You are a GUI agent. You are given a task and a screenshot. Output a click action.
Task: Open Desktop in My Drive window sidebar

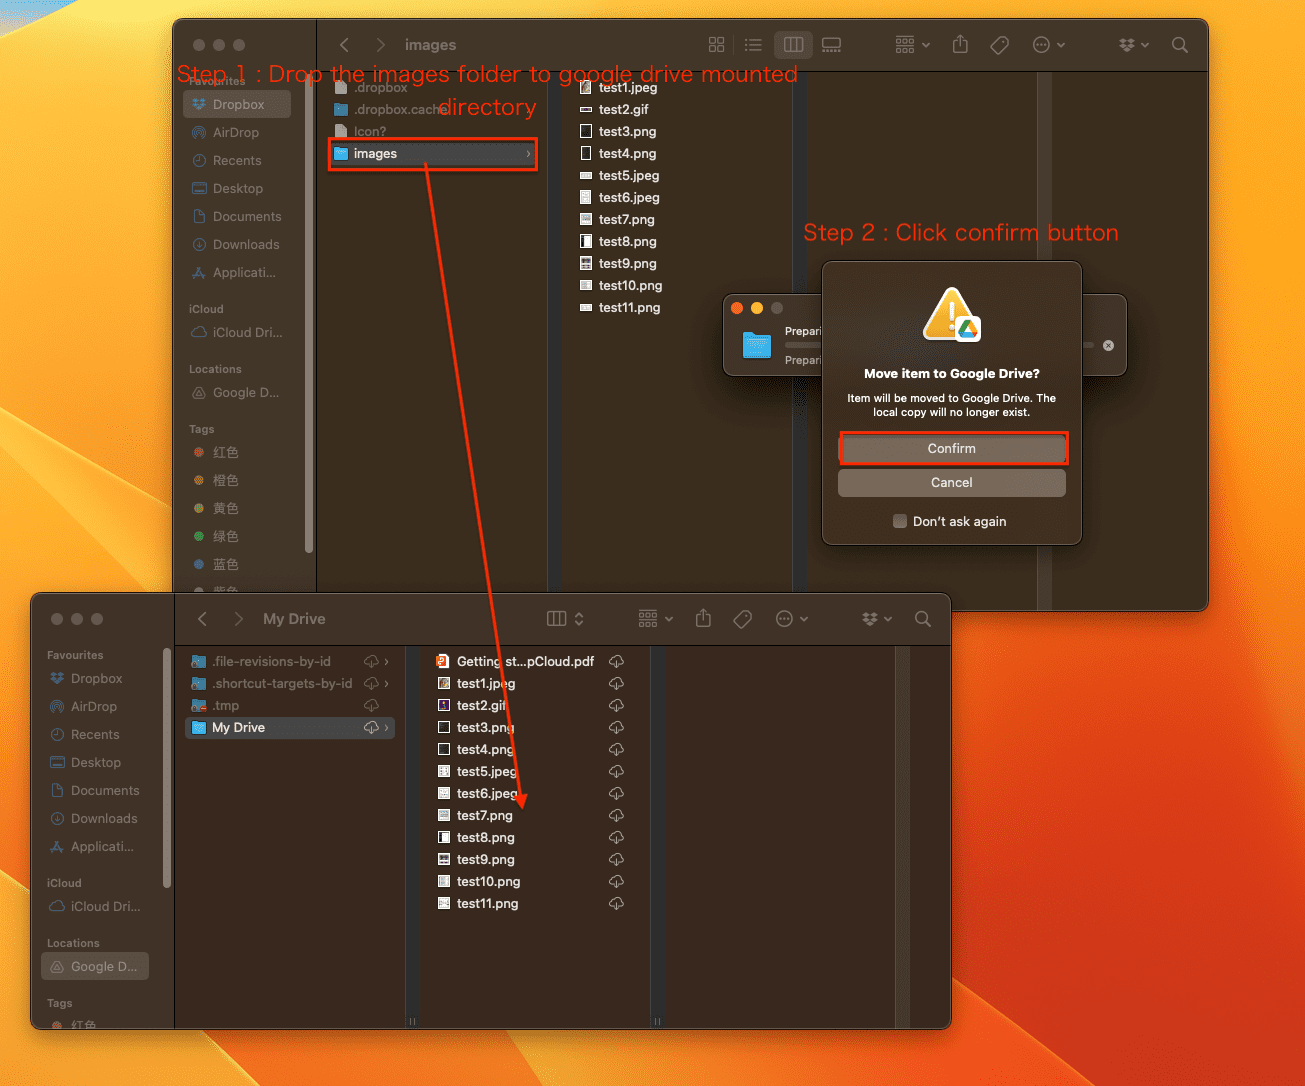(x=95, y=762)
